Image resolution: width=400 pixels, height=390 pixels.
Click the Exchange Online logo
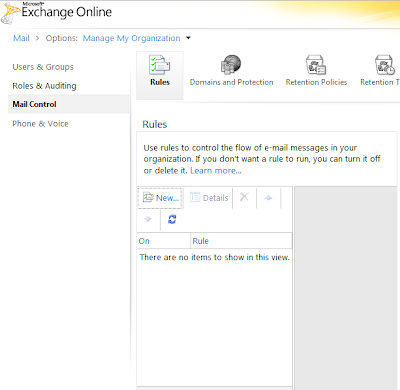tap(57, 13)
